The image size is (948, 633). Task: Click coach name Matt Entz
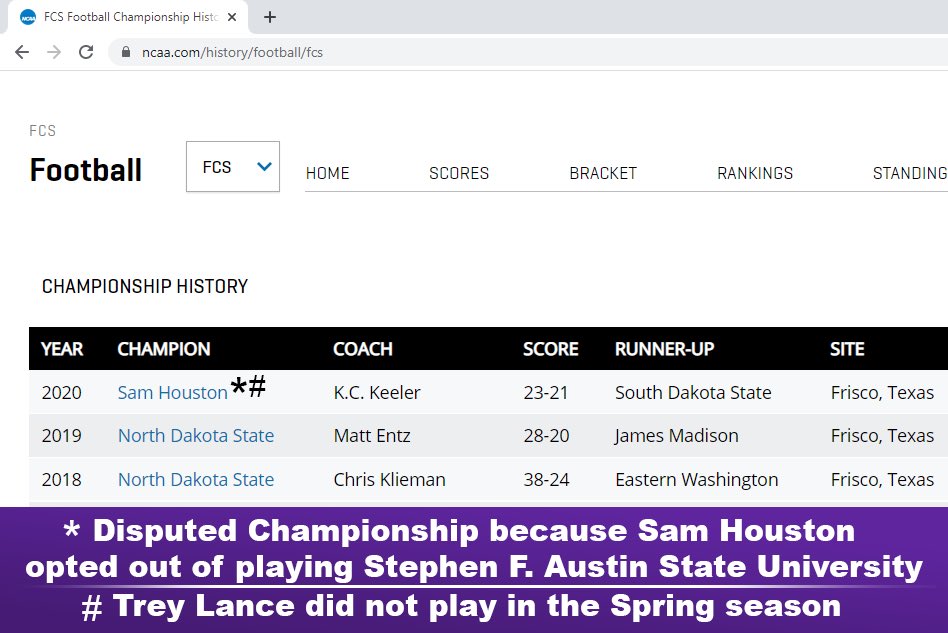(x=372, y=436)
